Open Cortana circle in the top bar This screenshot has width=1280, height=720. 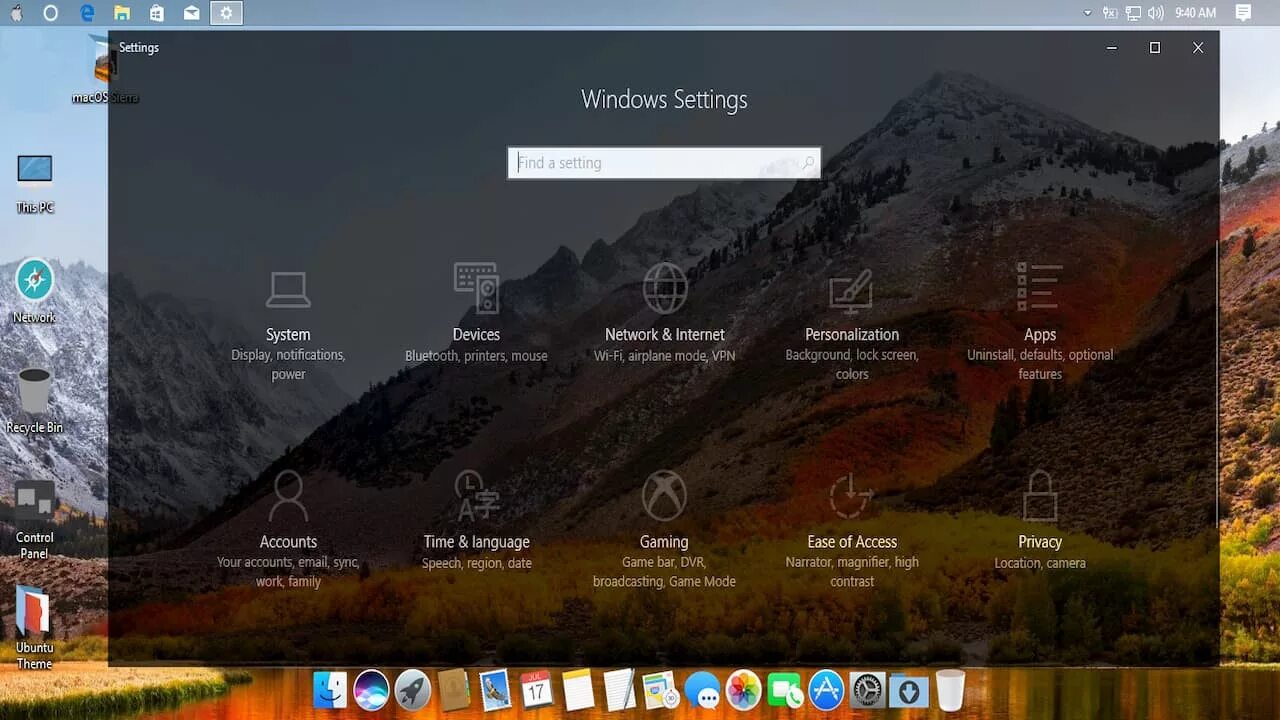51,13
